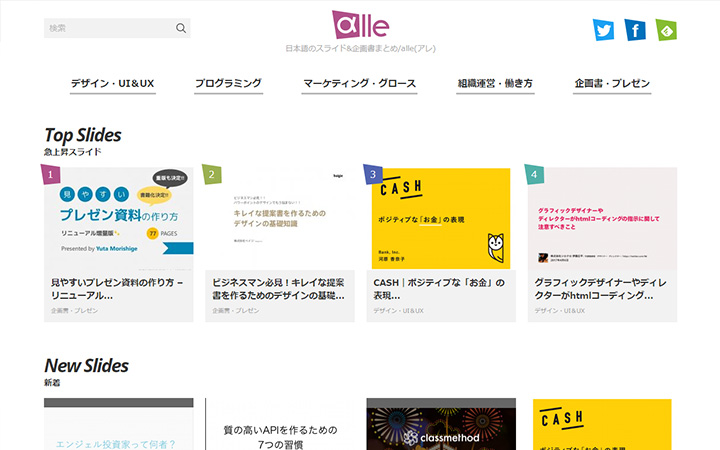Open 組織運営・働き方 category
This screenshot has height=450, width=720.
(x=495, y=84)
